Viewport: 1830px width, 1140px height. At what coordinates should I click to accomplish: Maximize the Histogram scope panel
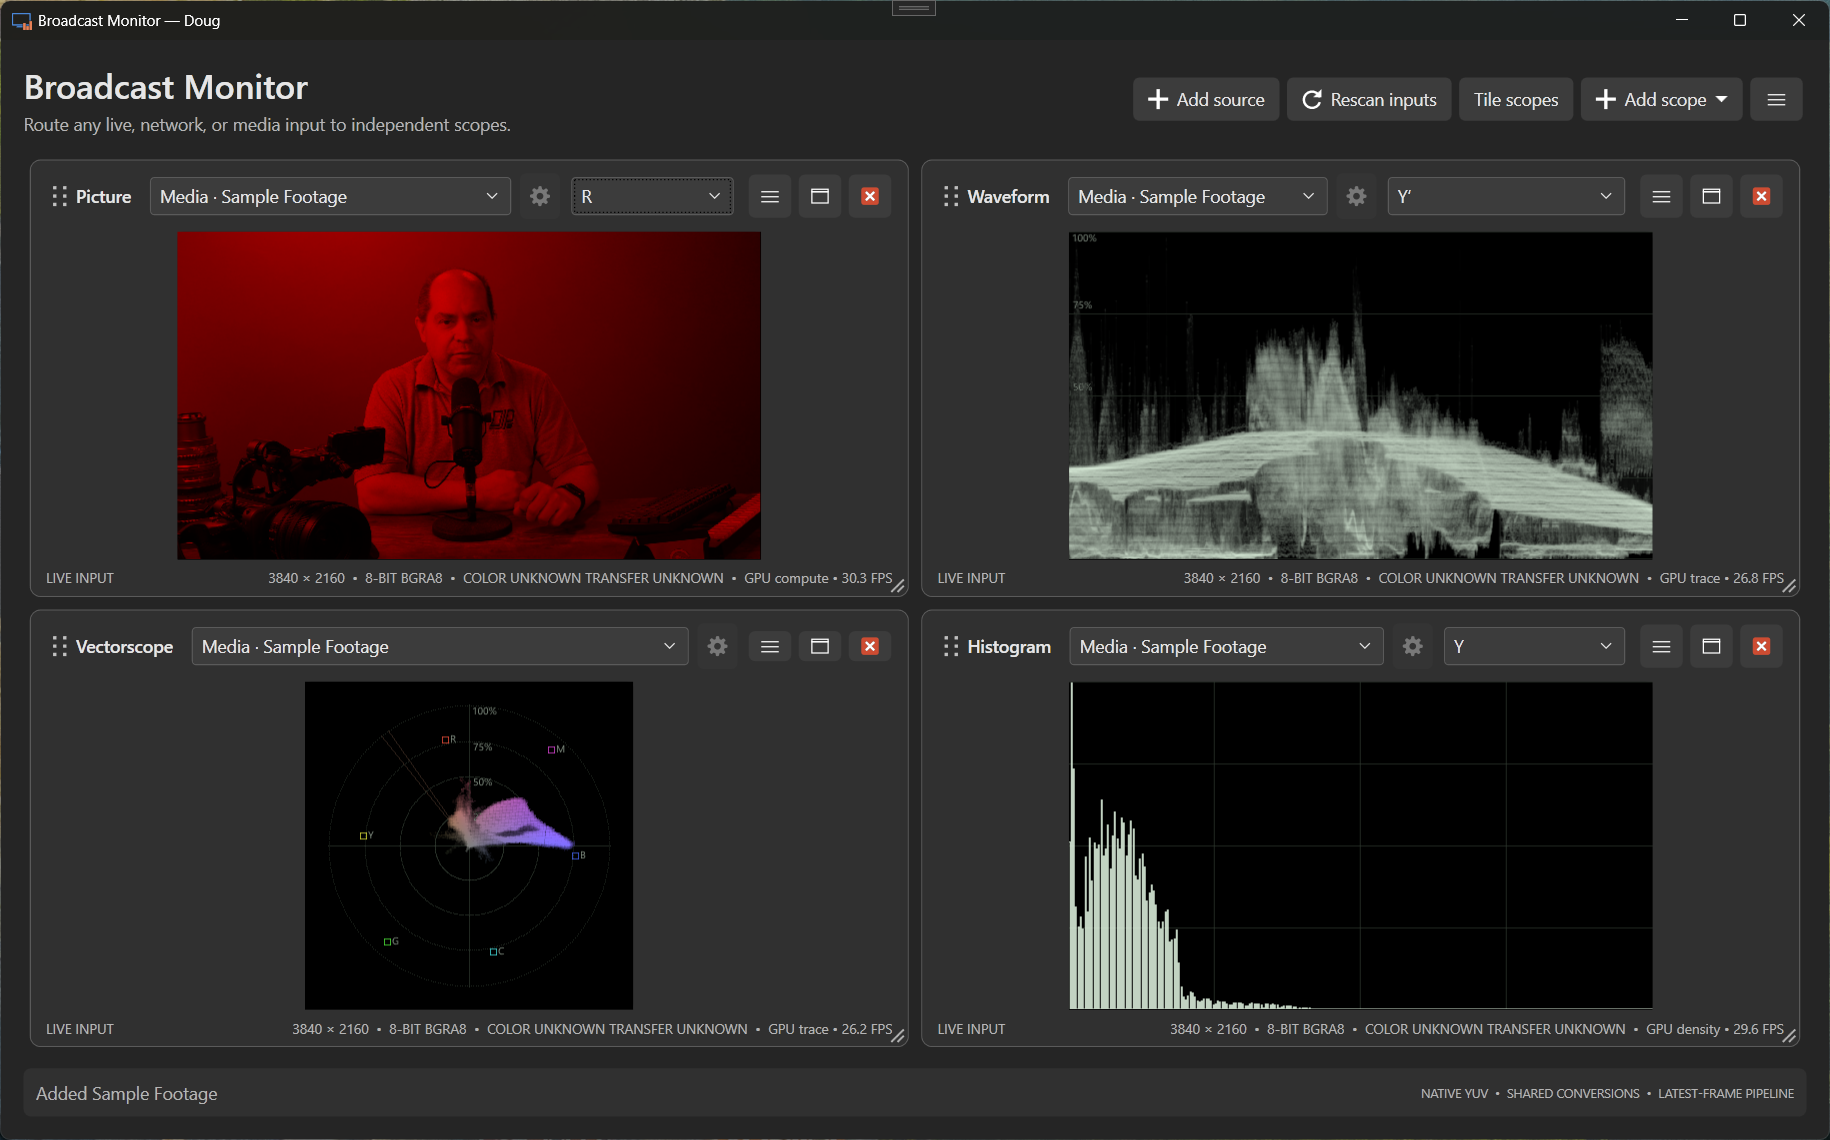point(1711,646)
